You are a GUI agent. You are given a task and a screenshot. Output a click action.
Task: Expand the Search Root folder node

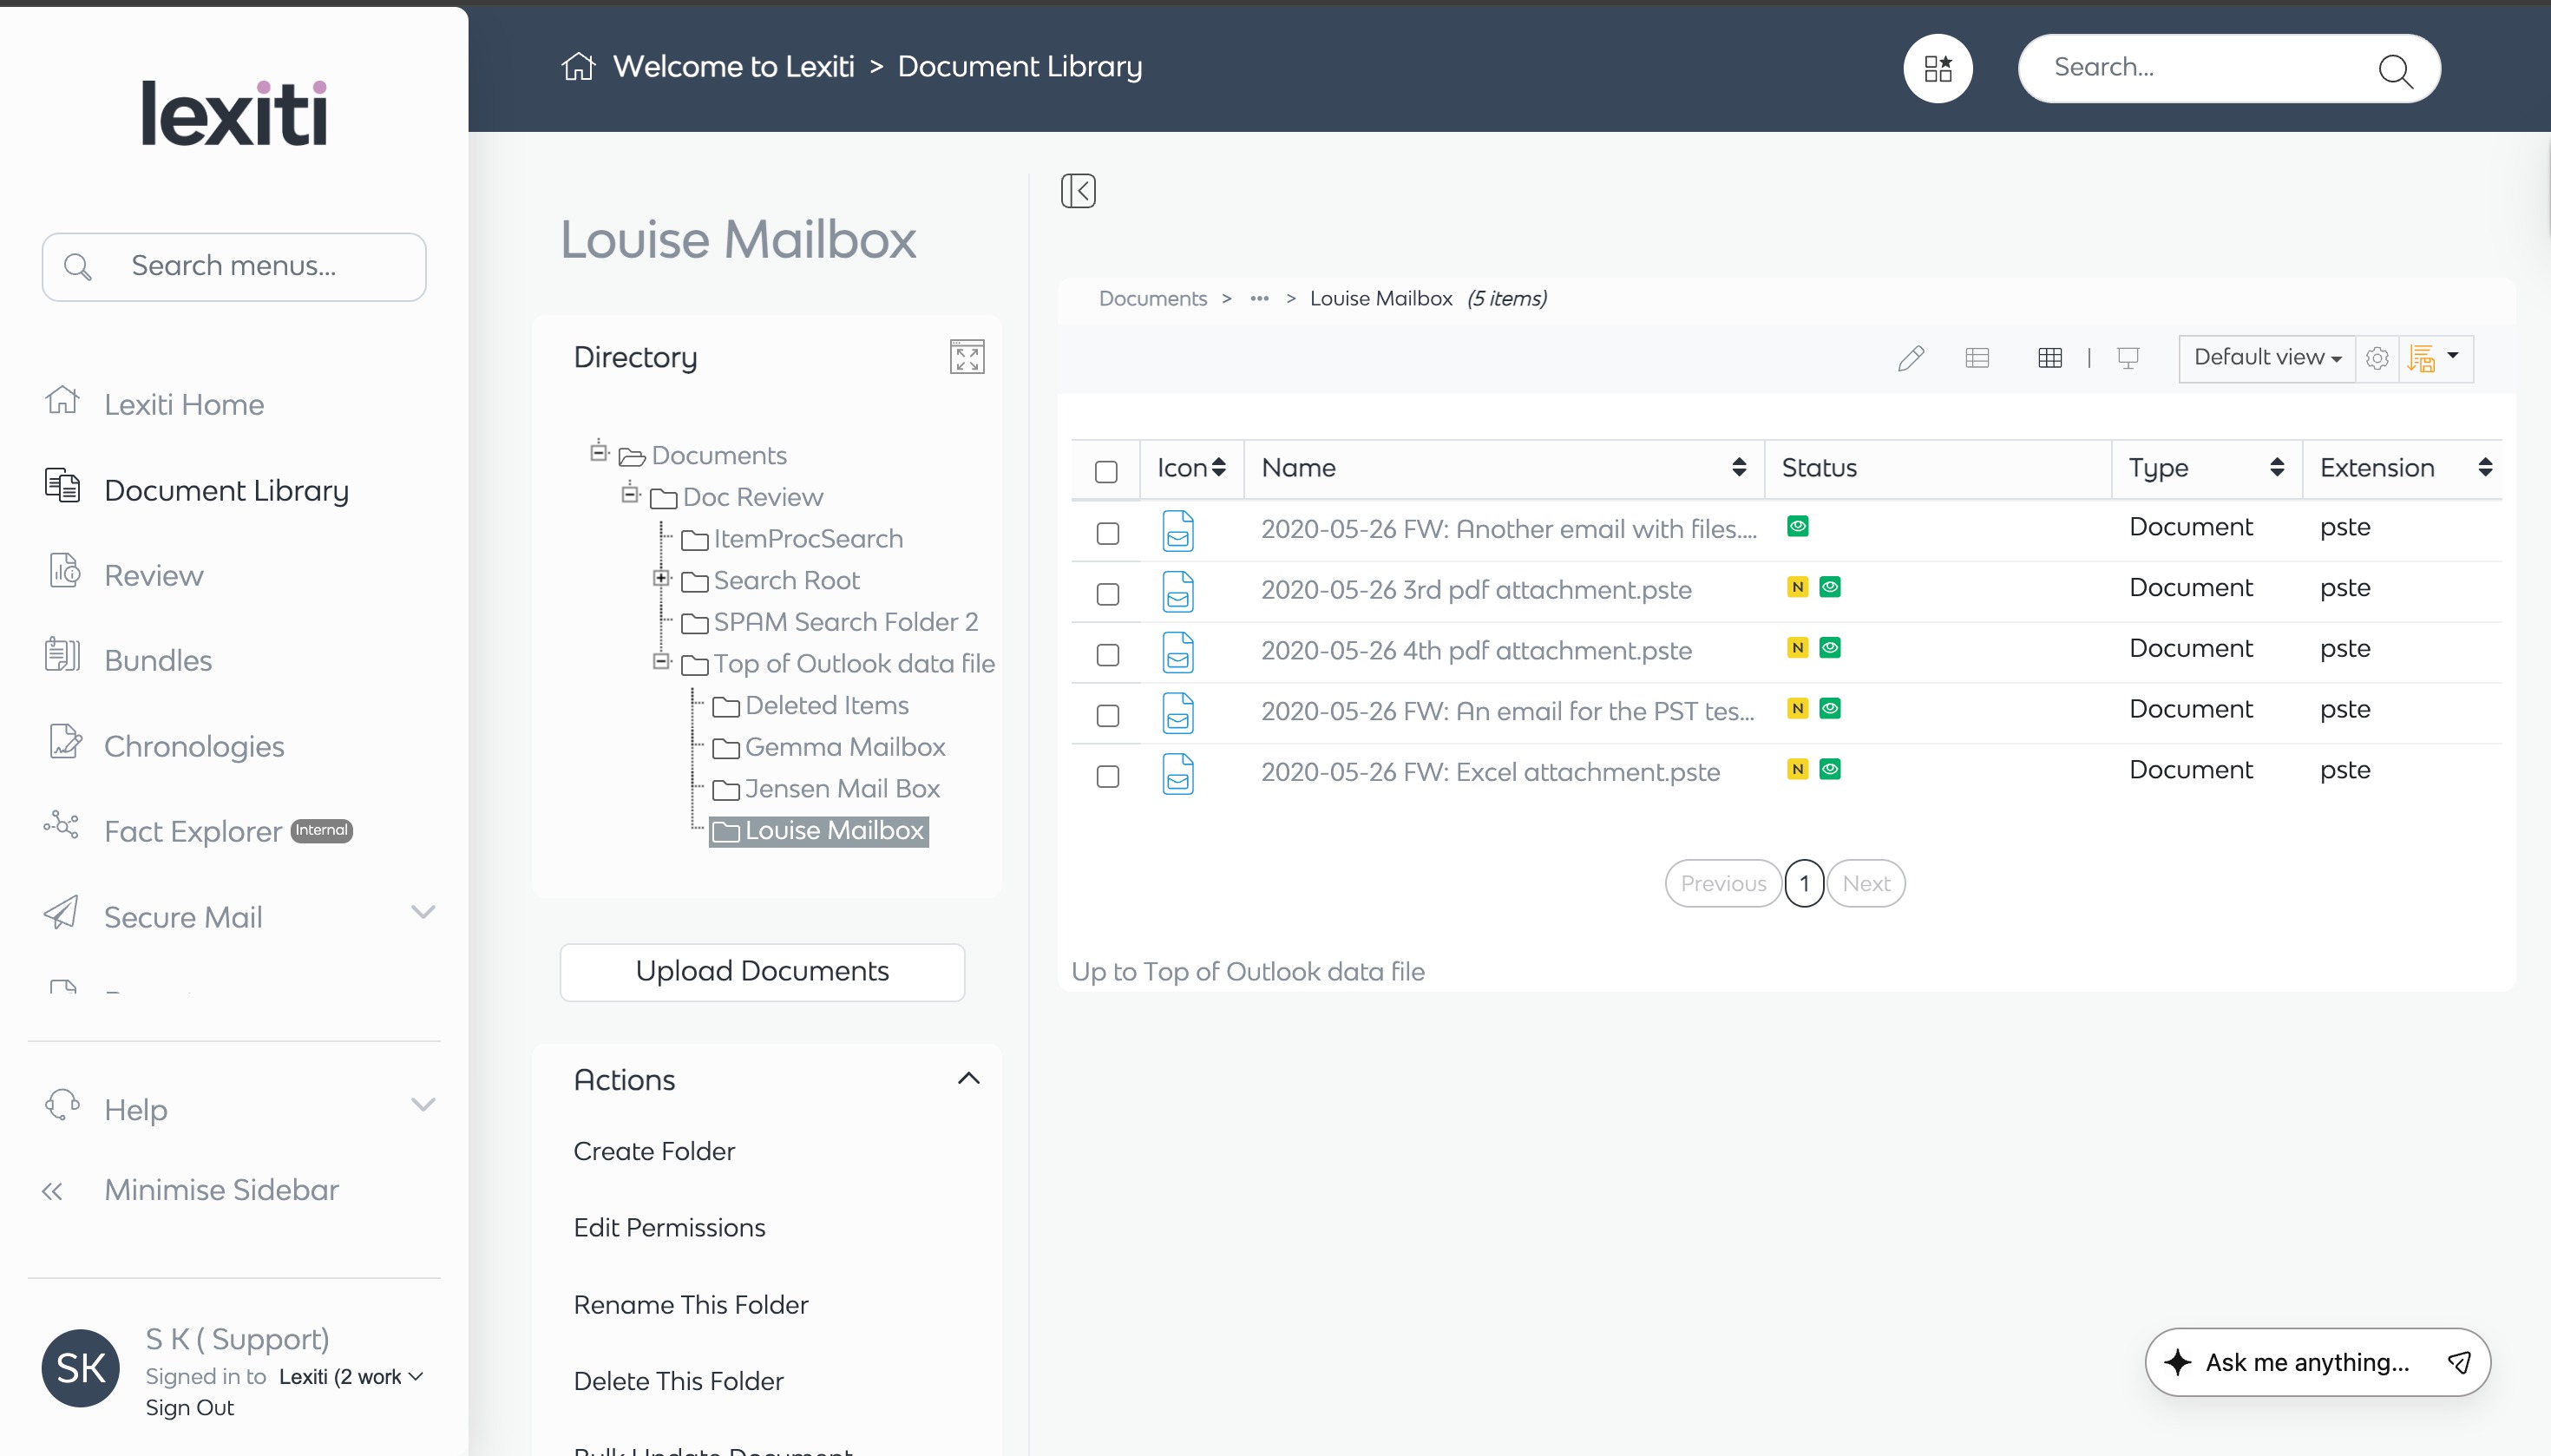click(x=661, y=578)
